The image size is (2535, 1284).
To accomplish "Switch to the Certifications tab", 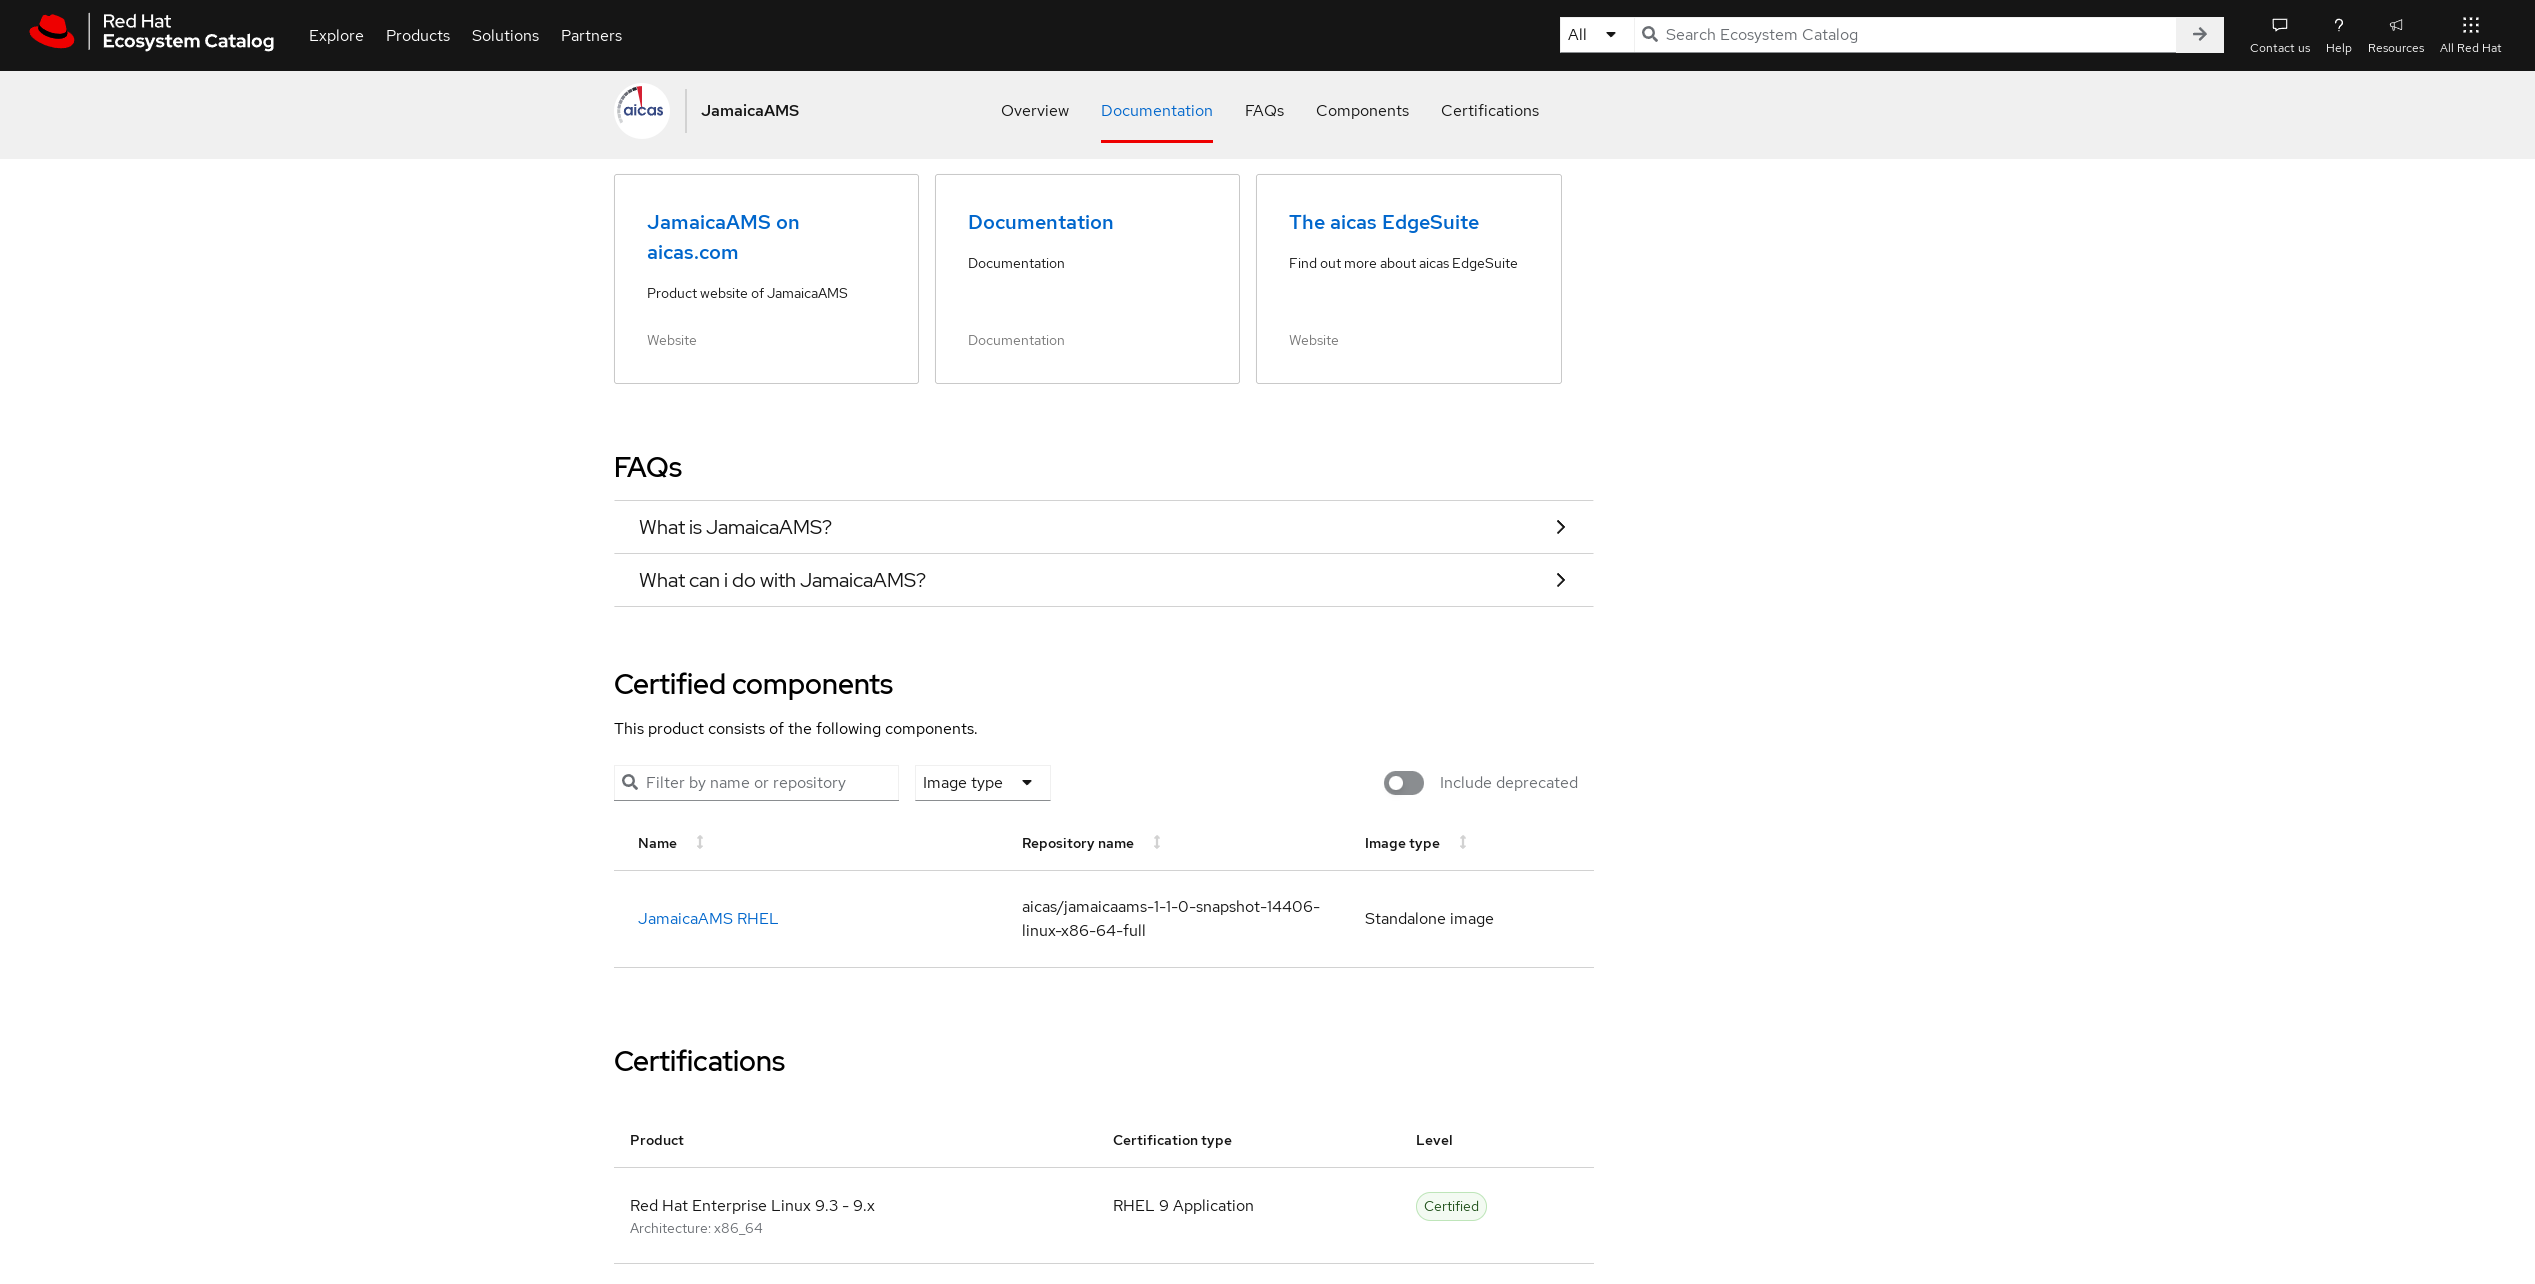I will click(x=1489, y=111).
